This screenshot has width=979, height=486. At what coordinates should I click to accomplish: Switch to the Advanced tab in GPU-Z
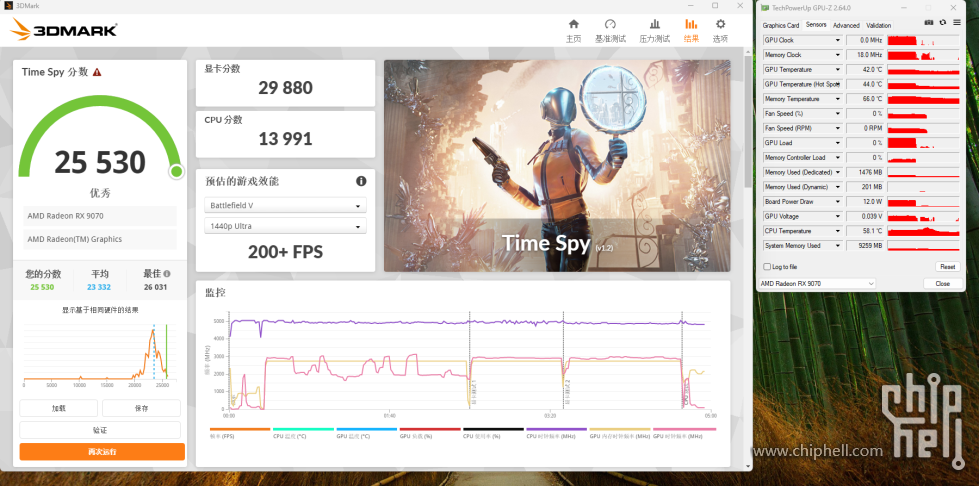(846, 26)
